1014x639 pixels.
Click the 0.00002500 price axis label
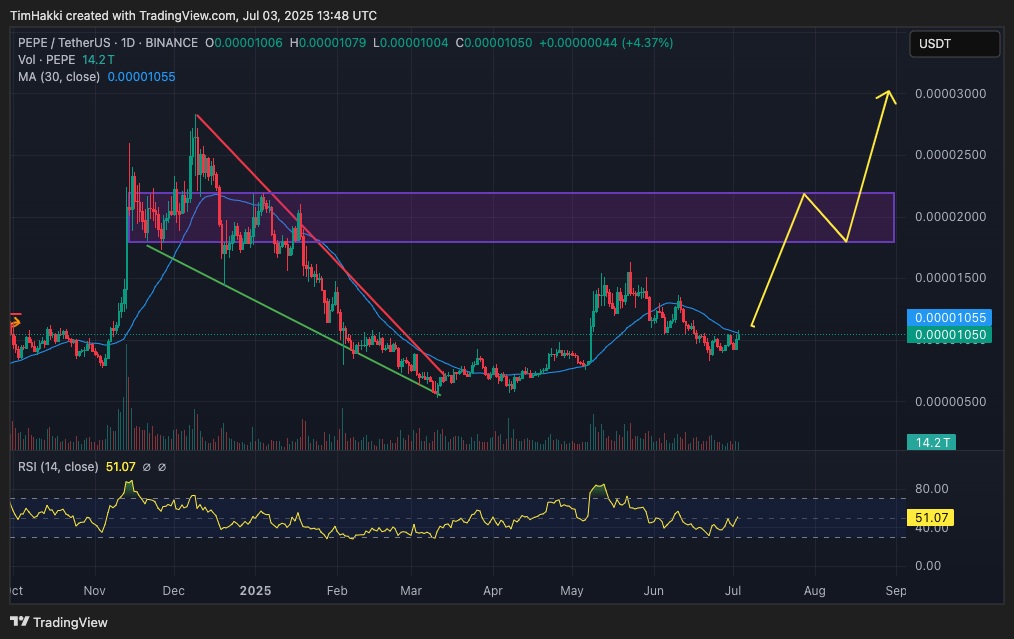coord(951,155)
